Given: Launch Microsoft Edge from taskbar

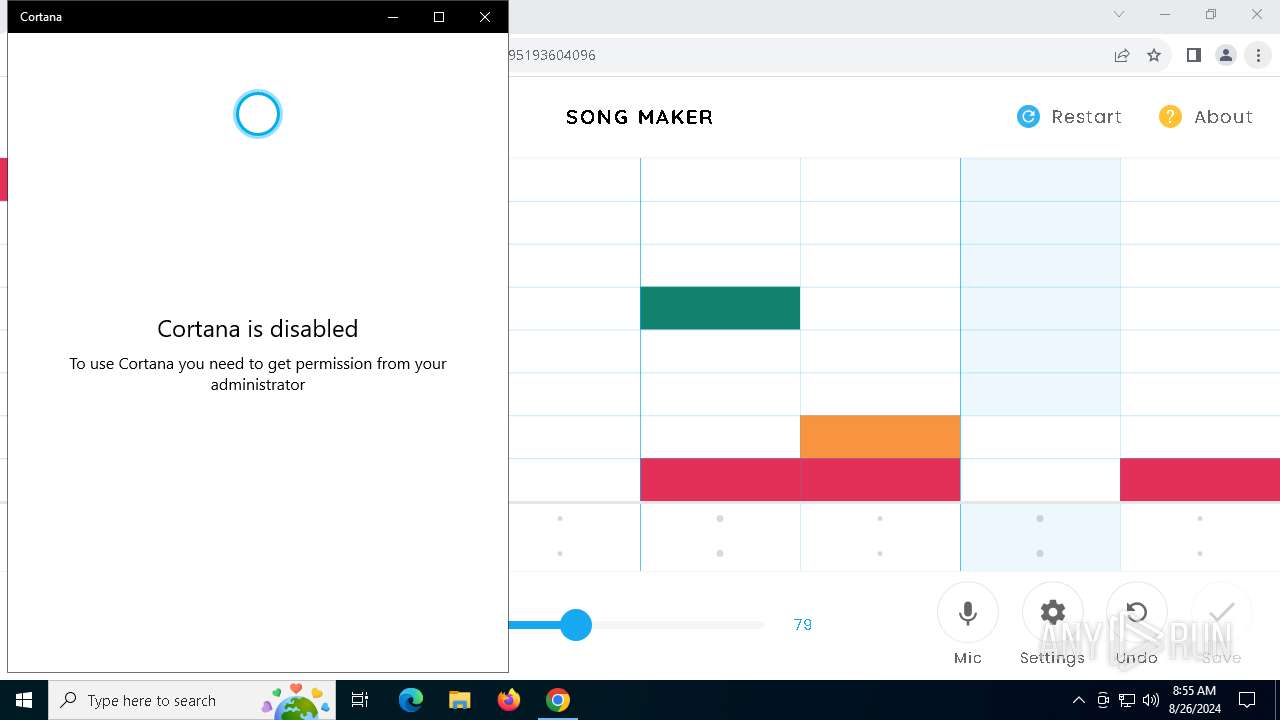Looking at the screenshot, I should point(411,700).
